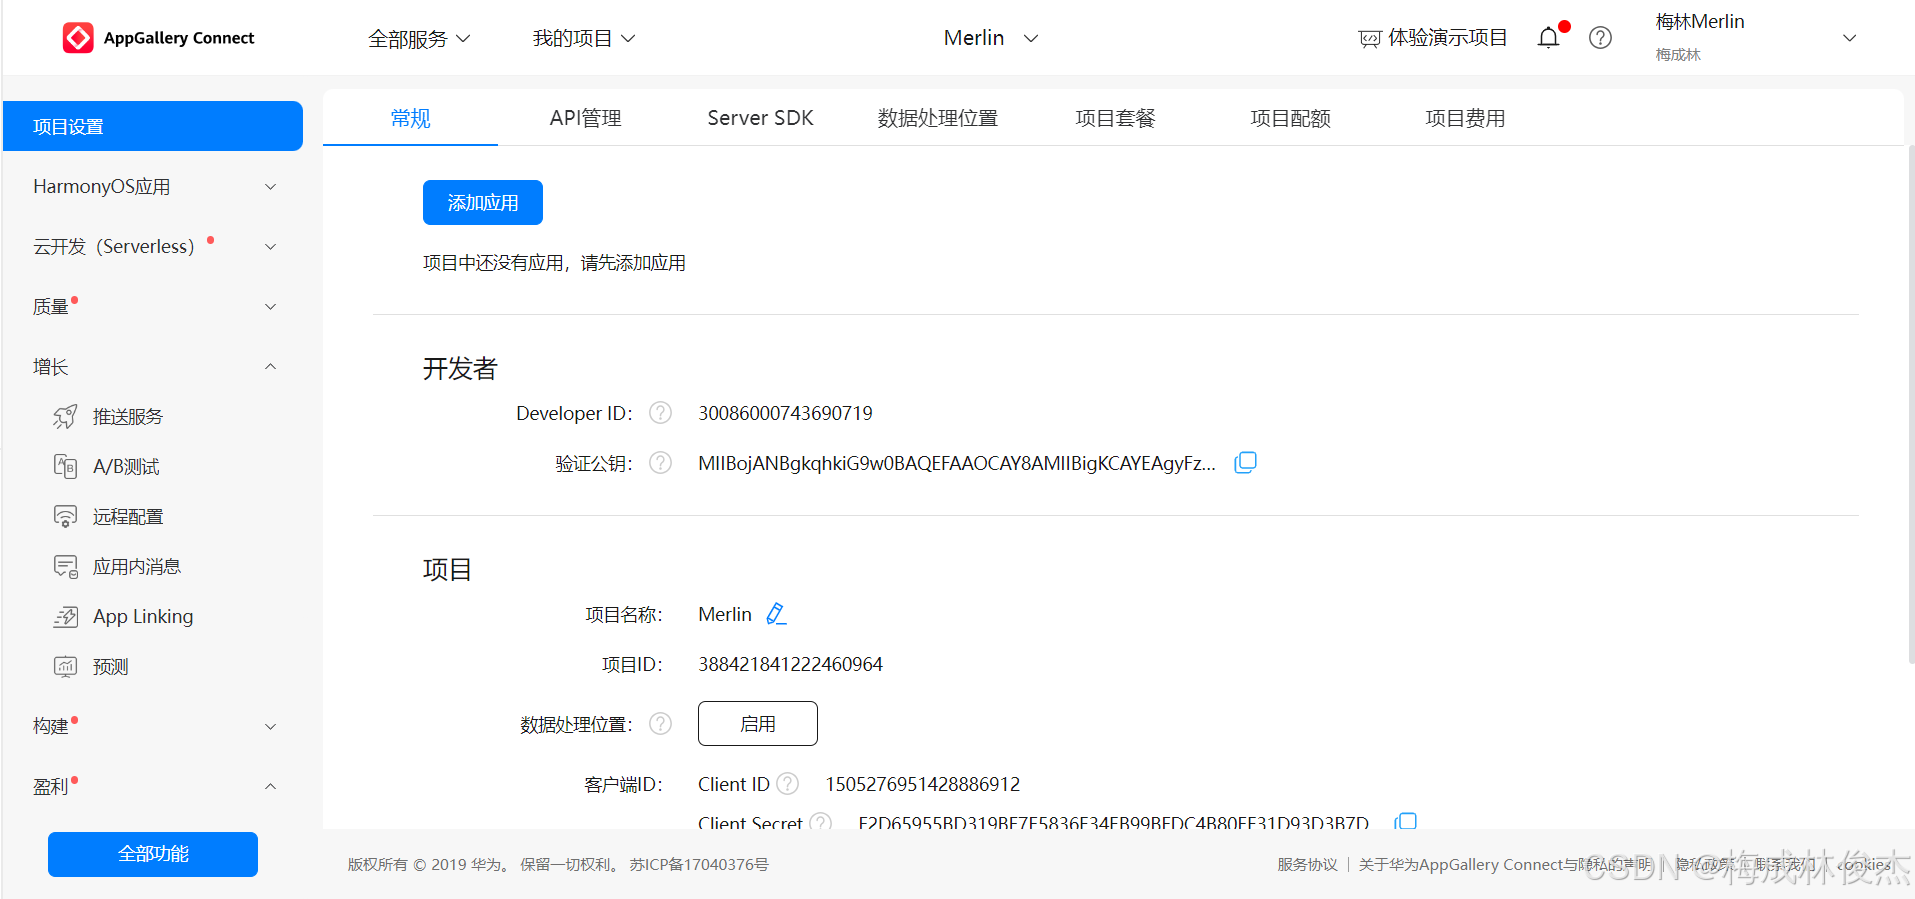Open the help question mark icon in header
The width and height of the screenshot is (1915, 899).
coord(1600,38)
